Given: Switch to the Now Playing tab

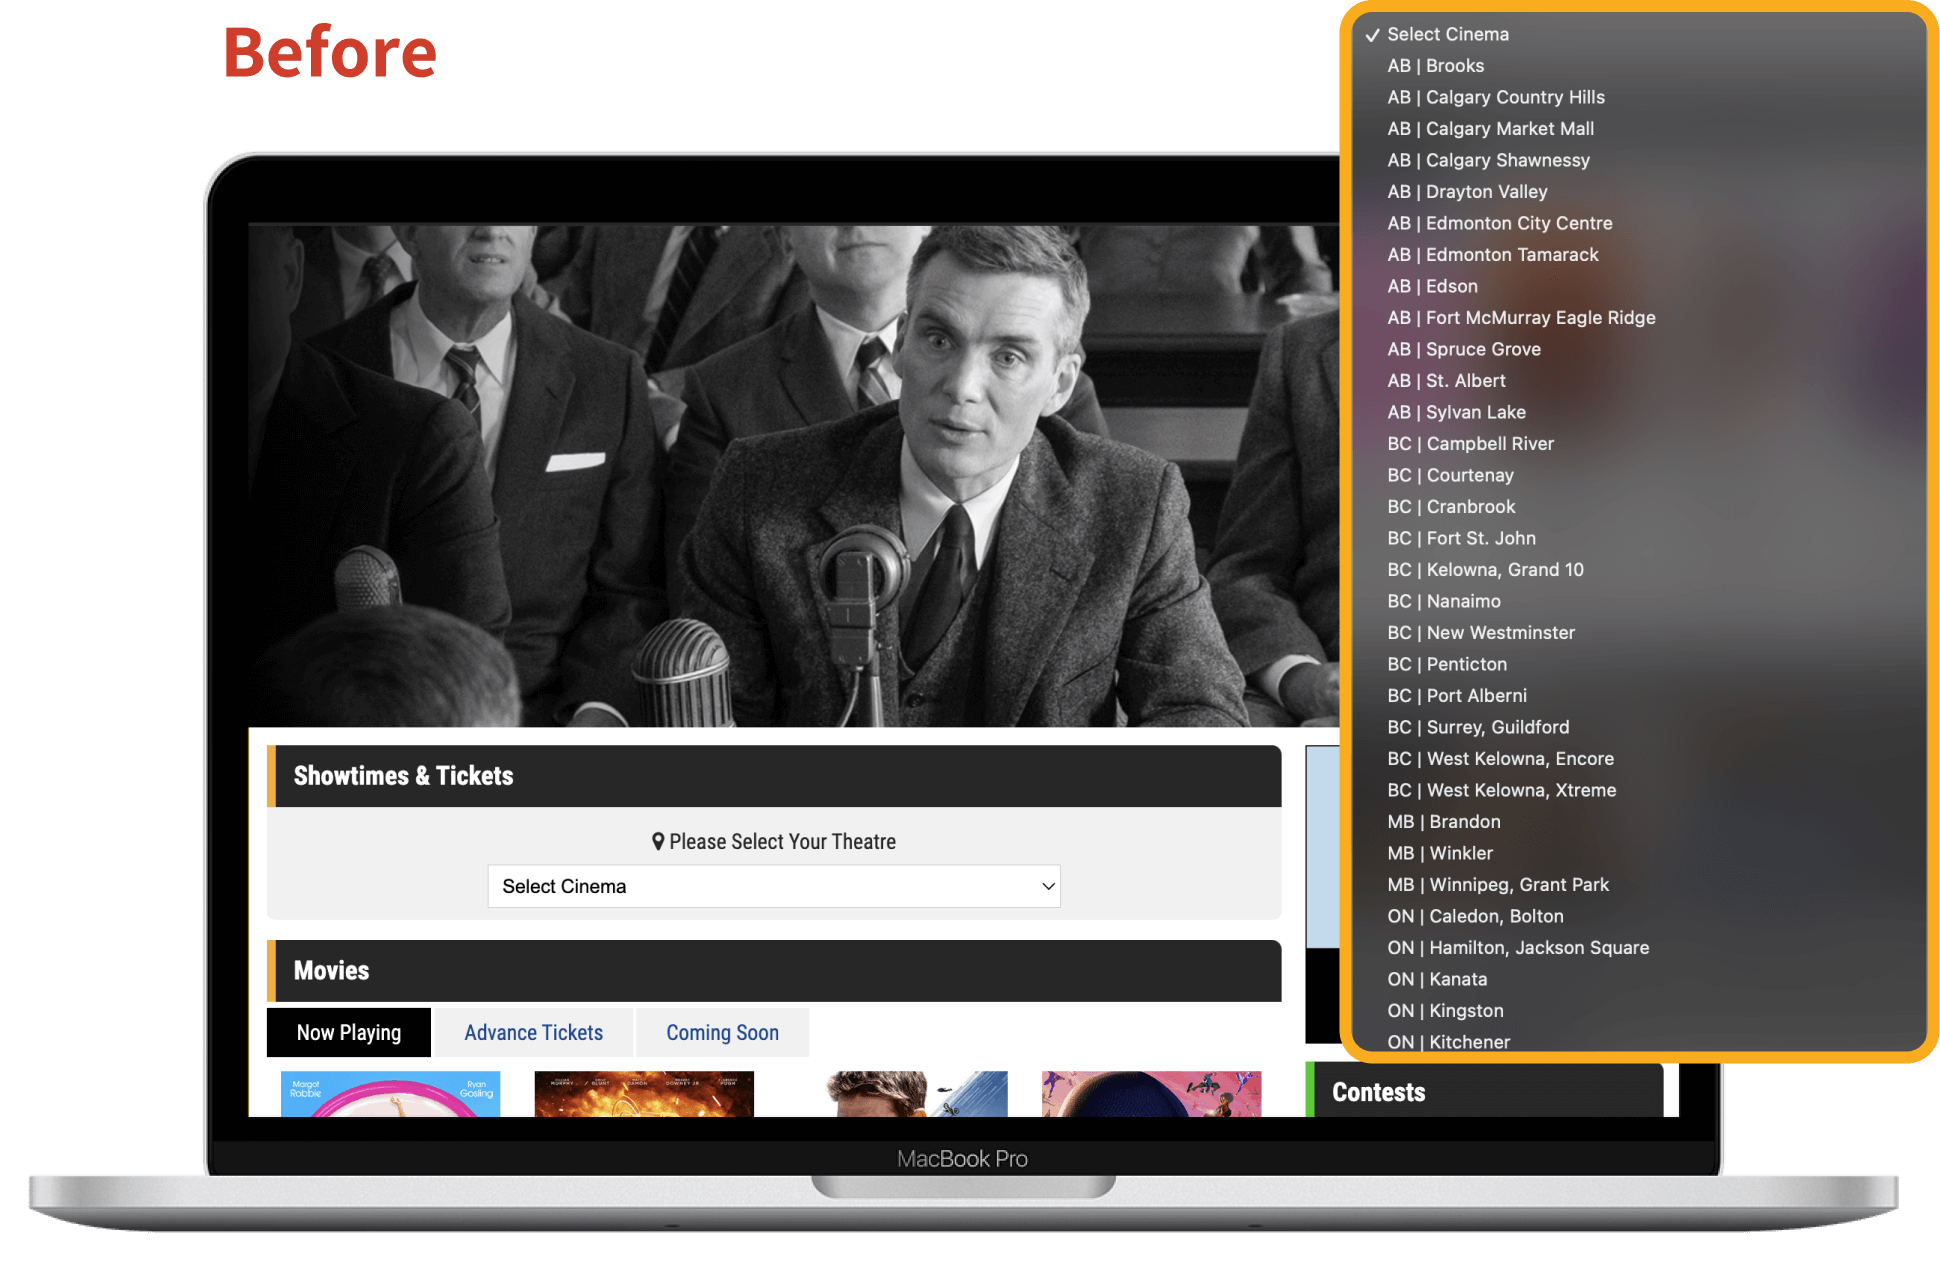Looking at the screenshot, I should point(349,1032).
